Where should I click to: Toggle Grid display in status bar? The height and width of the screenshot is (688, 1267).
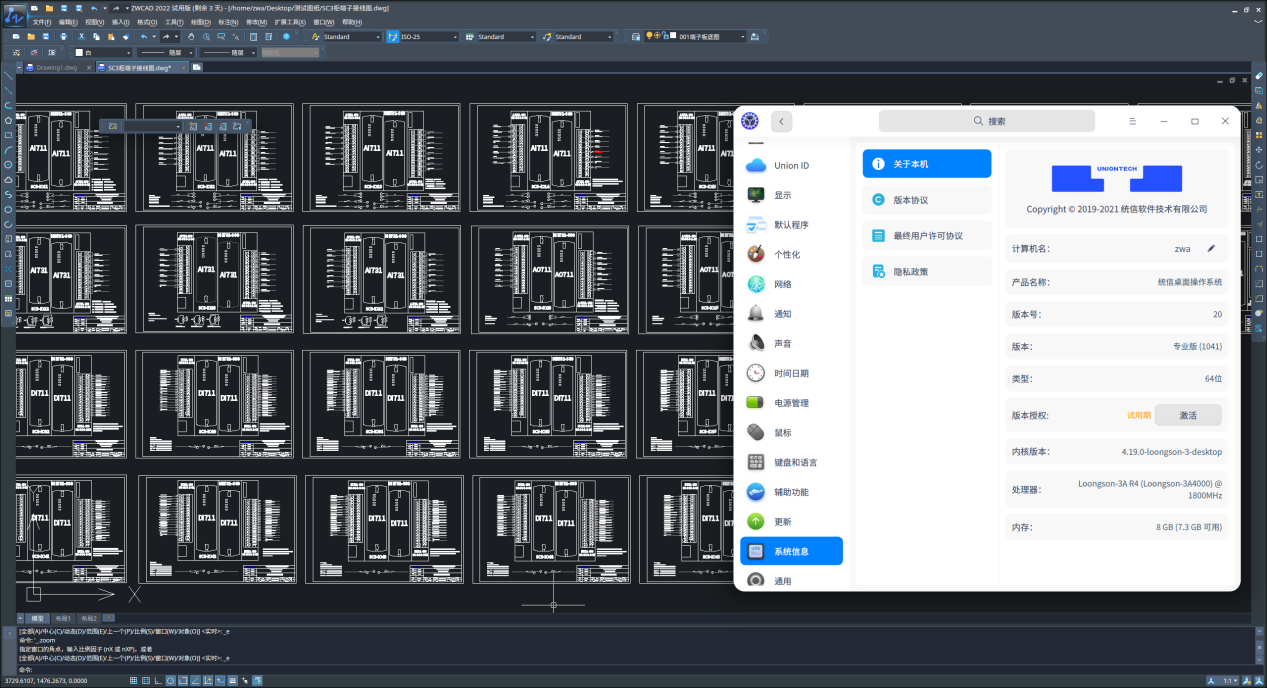[x=146, y=680]
